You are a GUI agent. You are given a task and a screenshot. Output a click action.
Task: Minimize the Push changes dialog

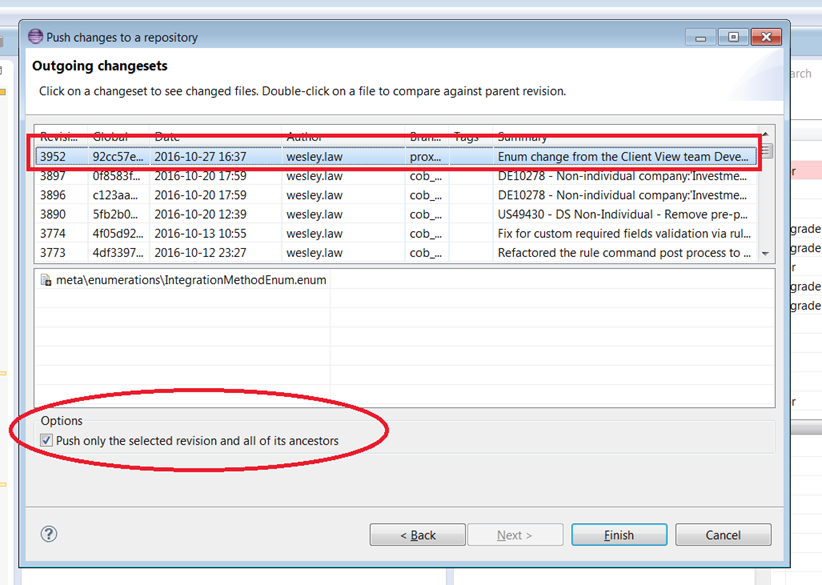702,37
